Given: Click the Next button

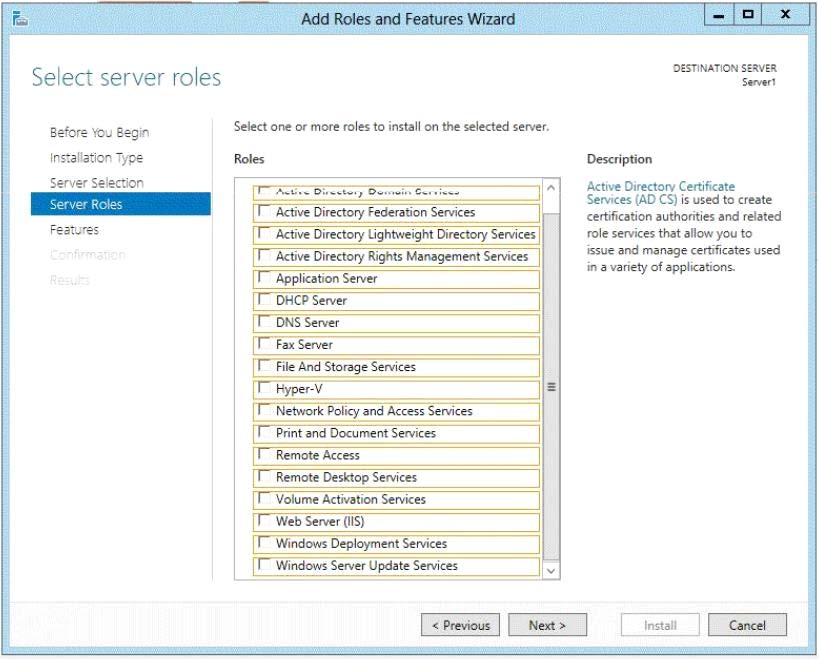Looking at the screenshot, I should point(547,625).
